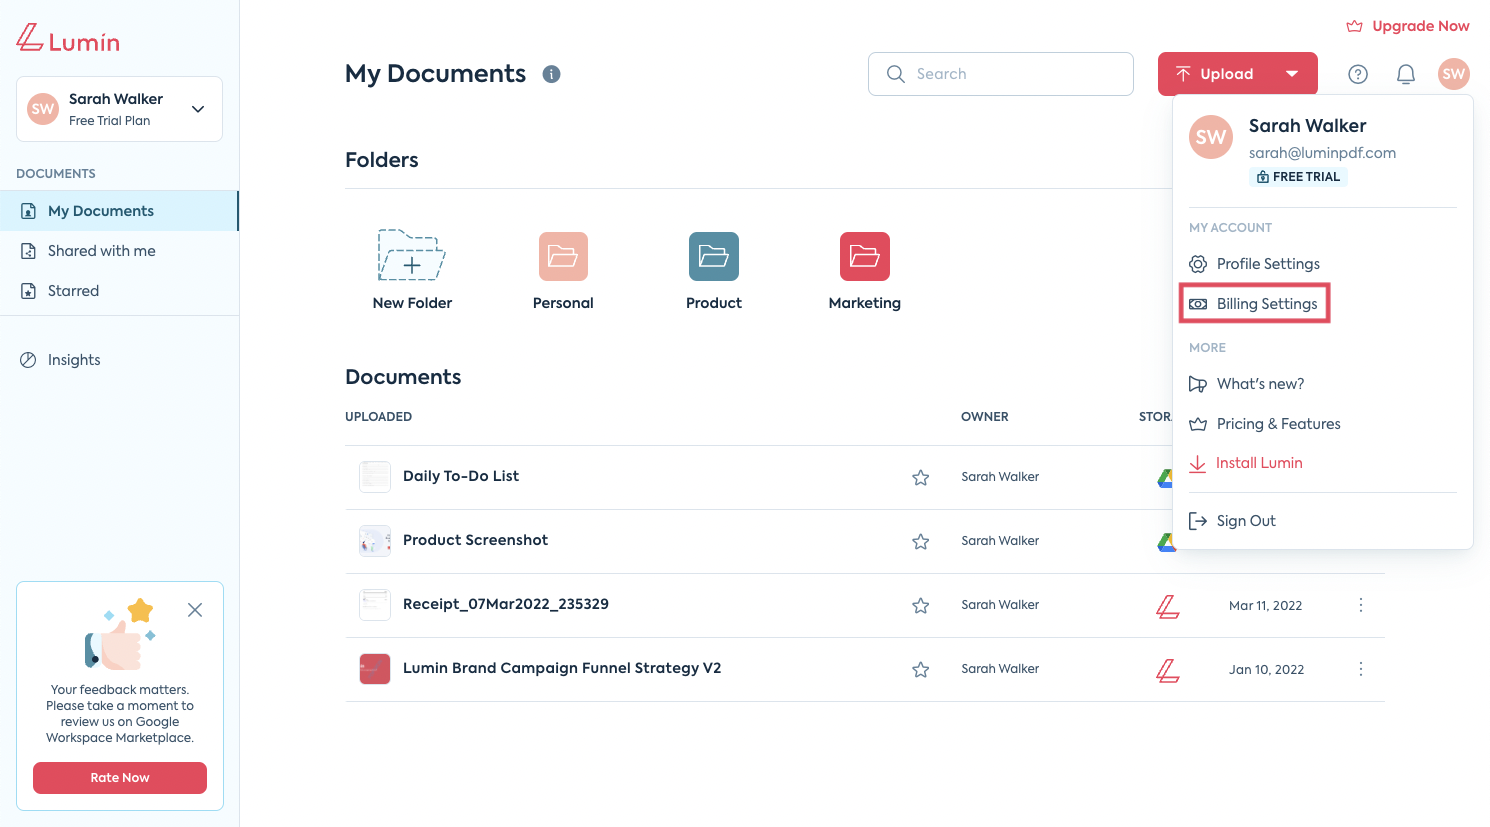Viewport: 1490px width, 827px height.
Task: Open the Upload dropdown arrow
Action: 1292,74
